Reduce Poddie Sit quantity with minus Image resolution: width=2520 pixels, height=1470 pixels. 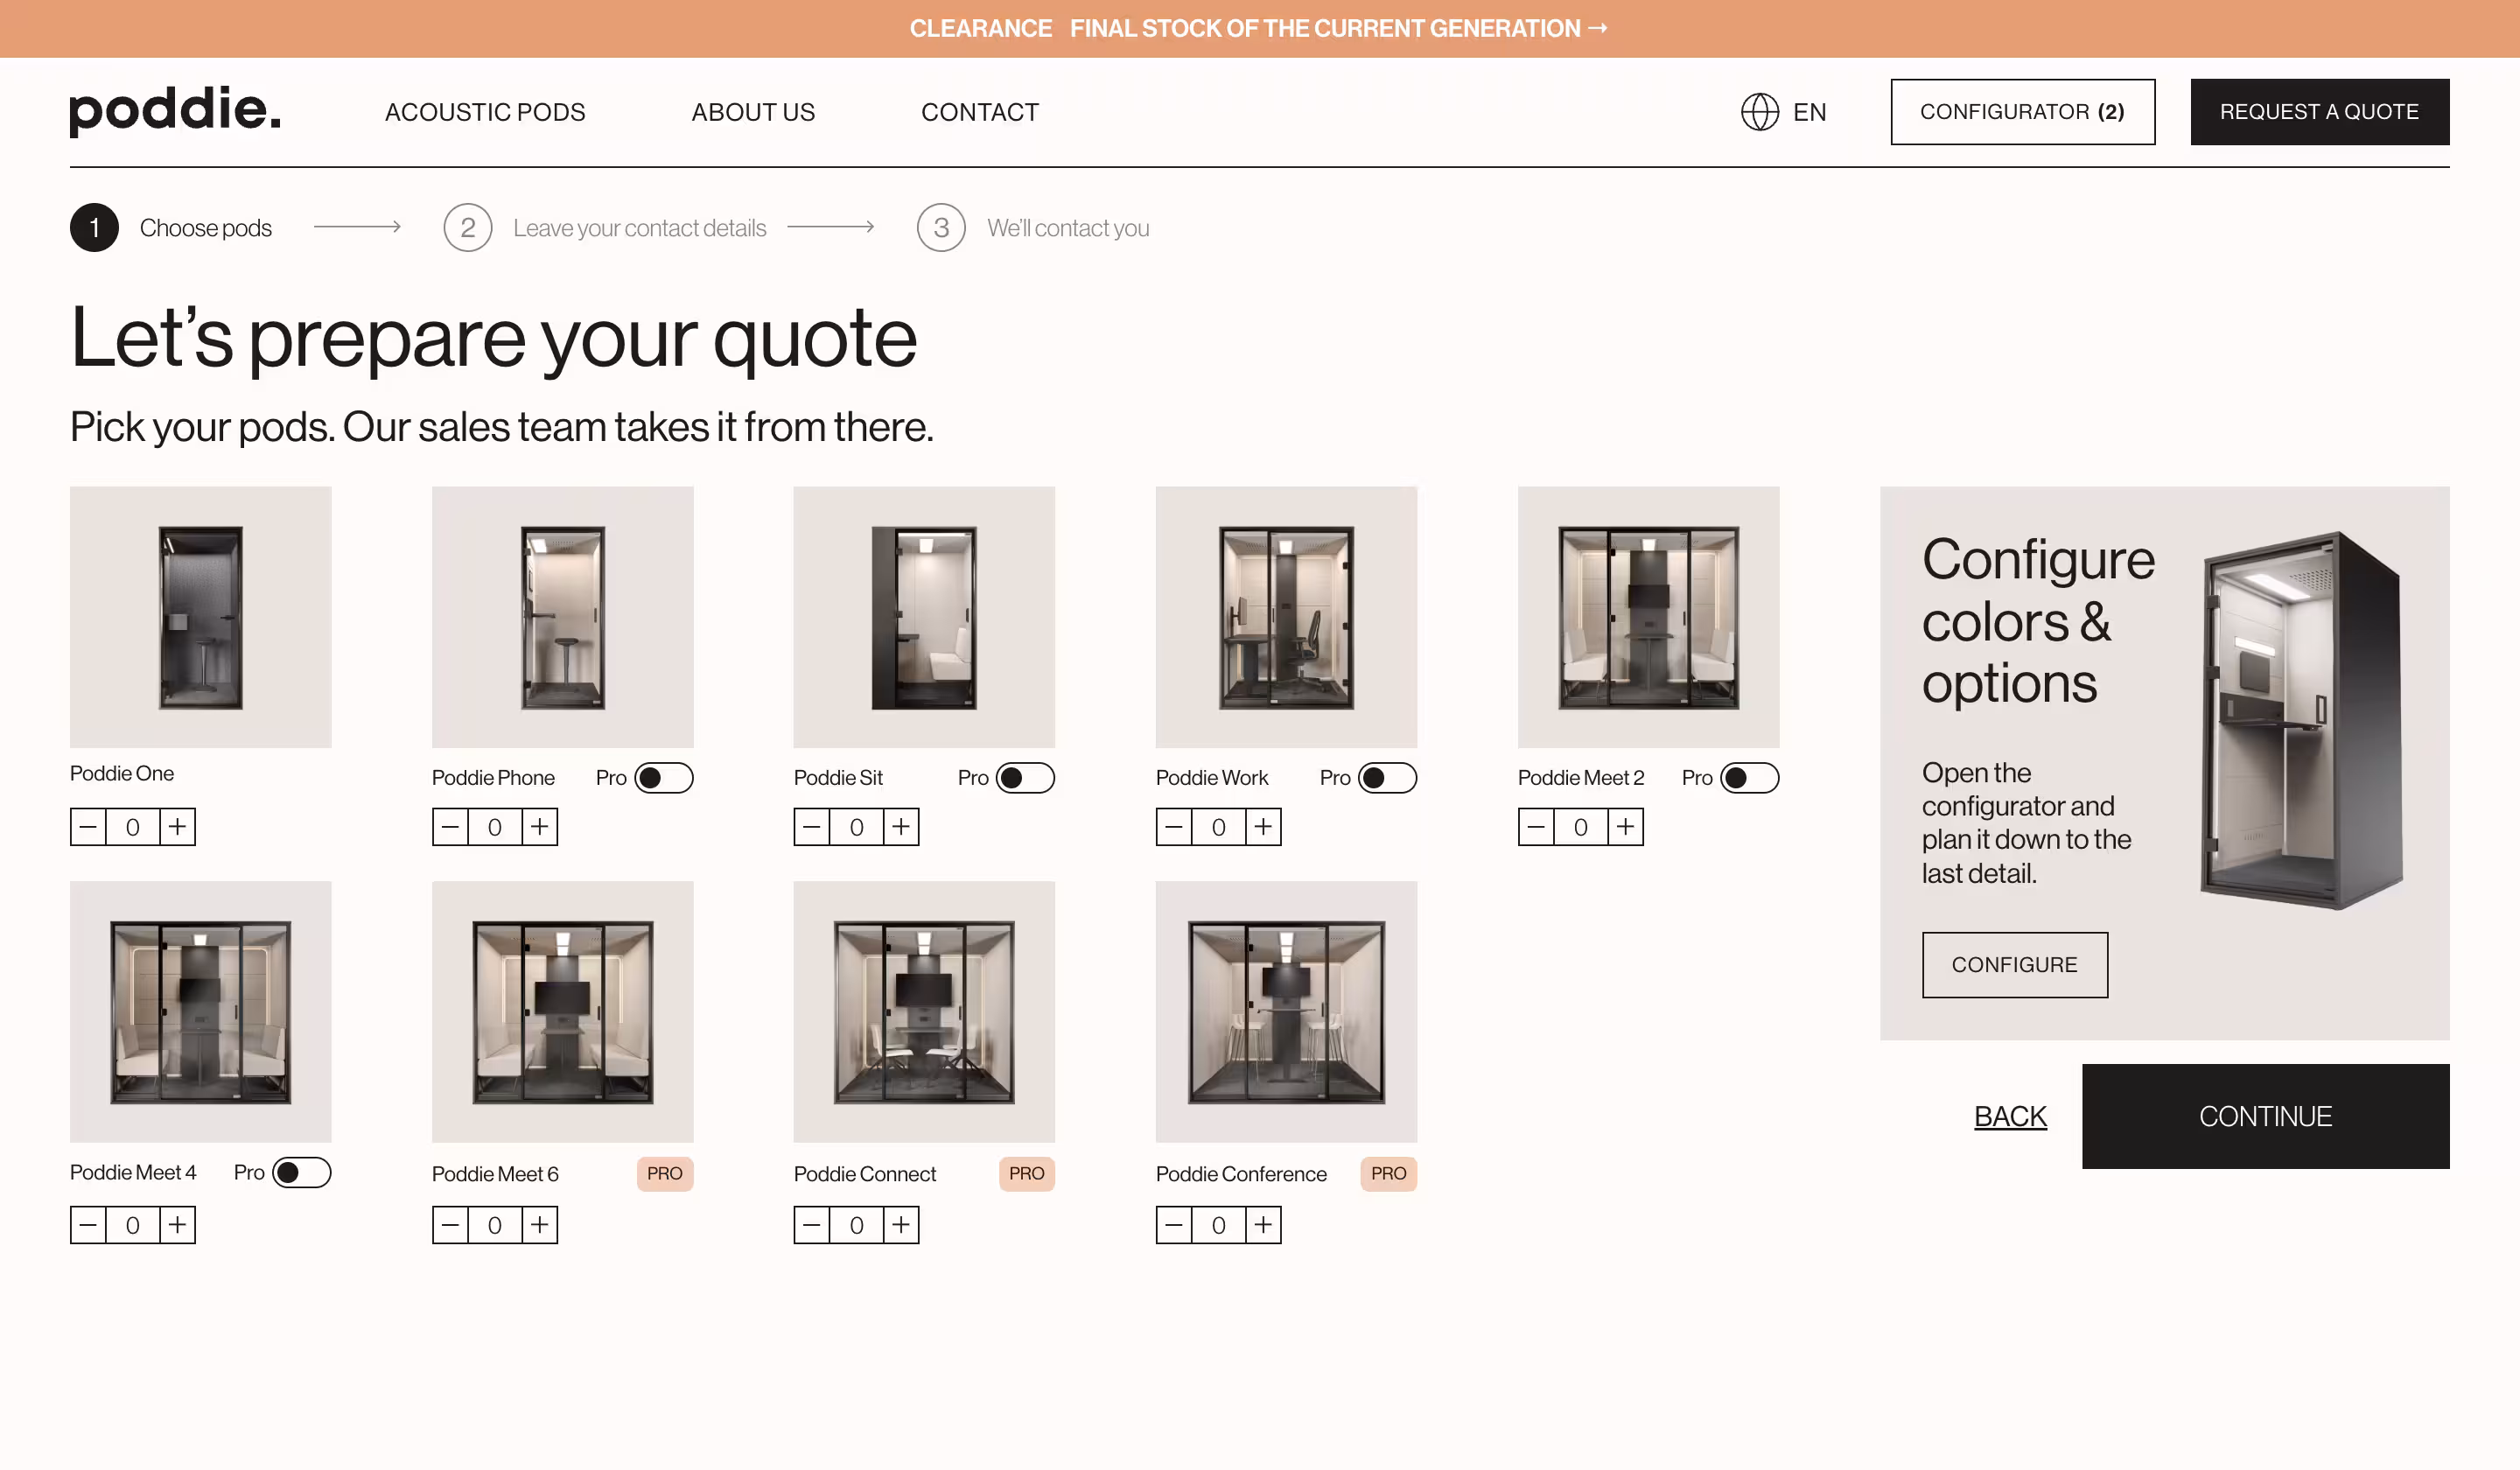[x=812, y=827]
